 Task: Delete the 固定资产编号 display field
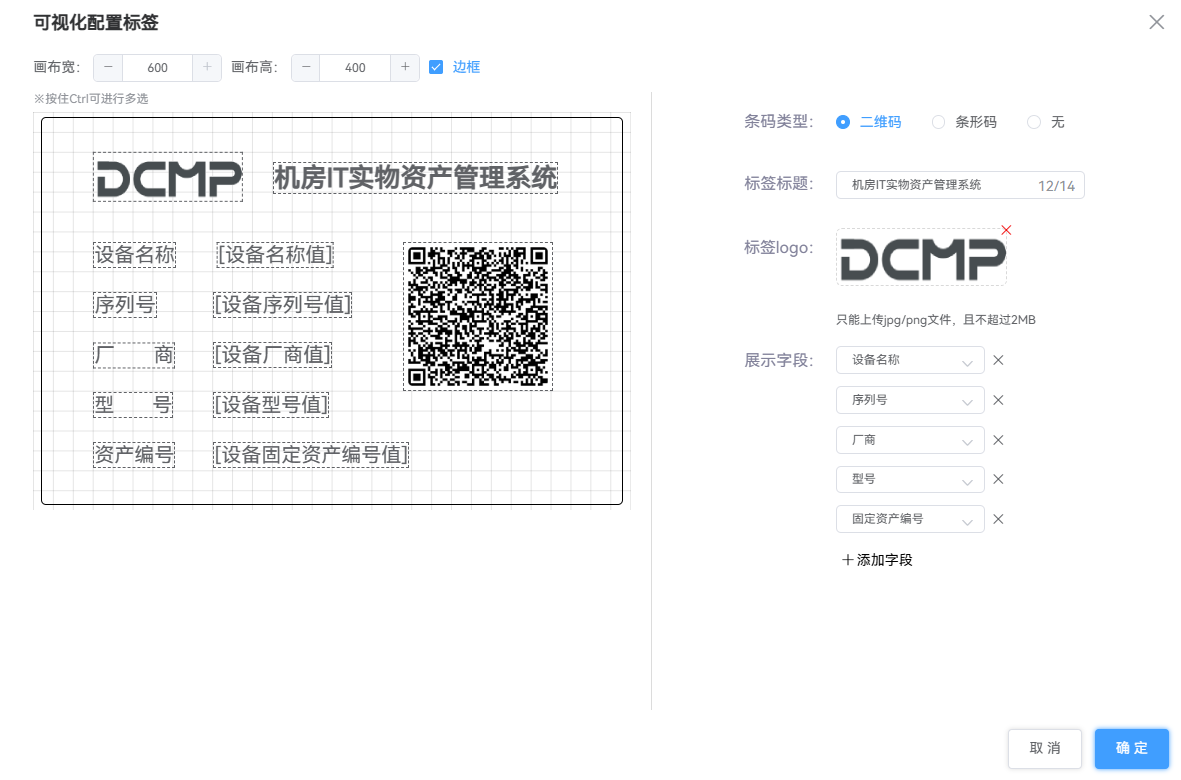[998, 519]
